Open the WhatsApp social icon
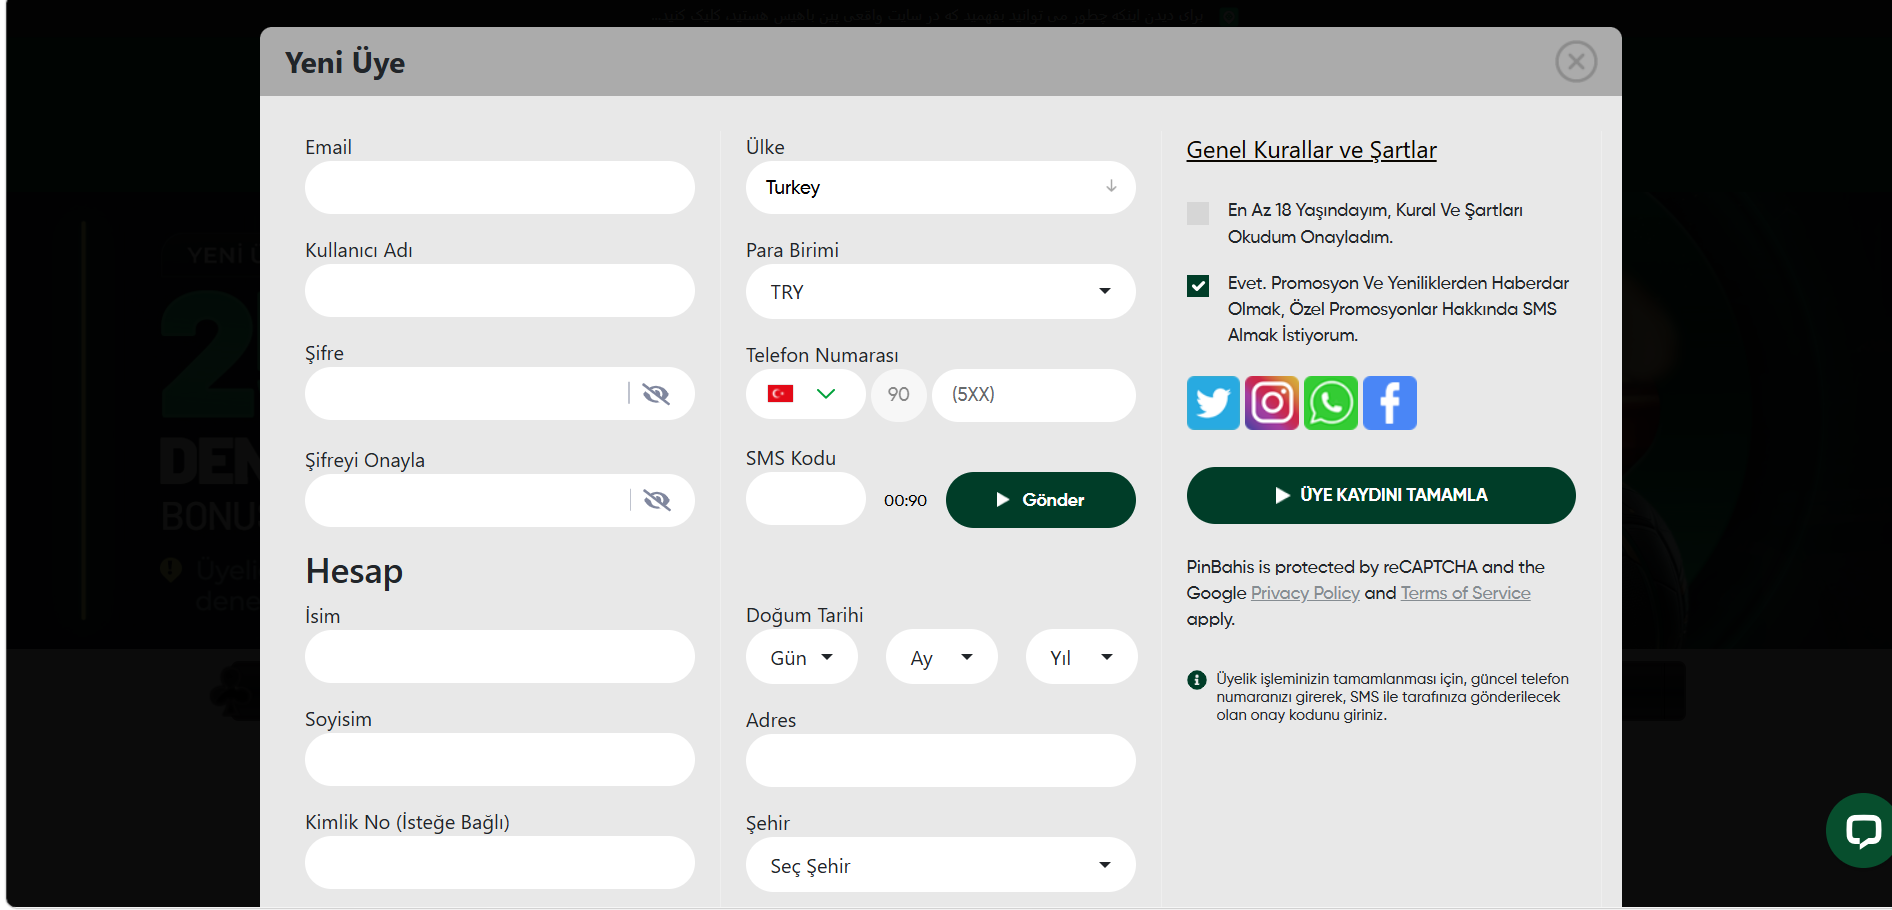This screenshot has width=1892, height=910. [1331, 403]
